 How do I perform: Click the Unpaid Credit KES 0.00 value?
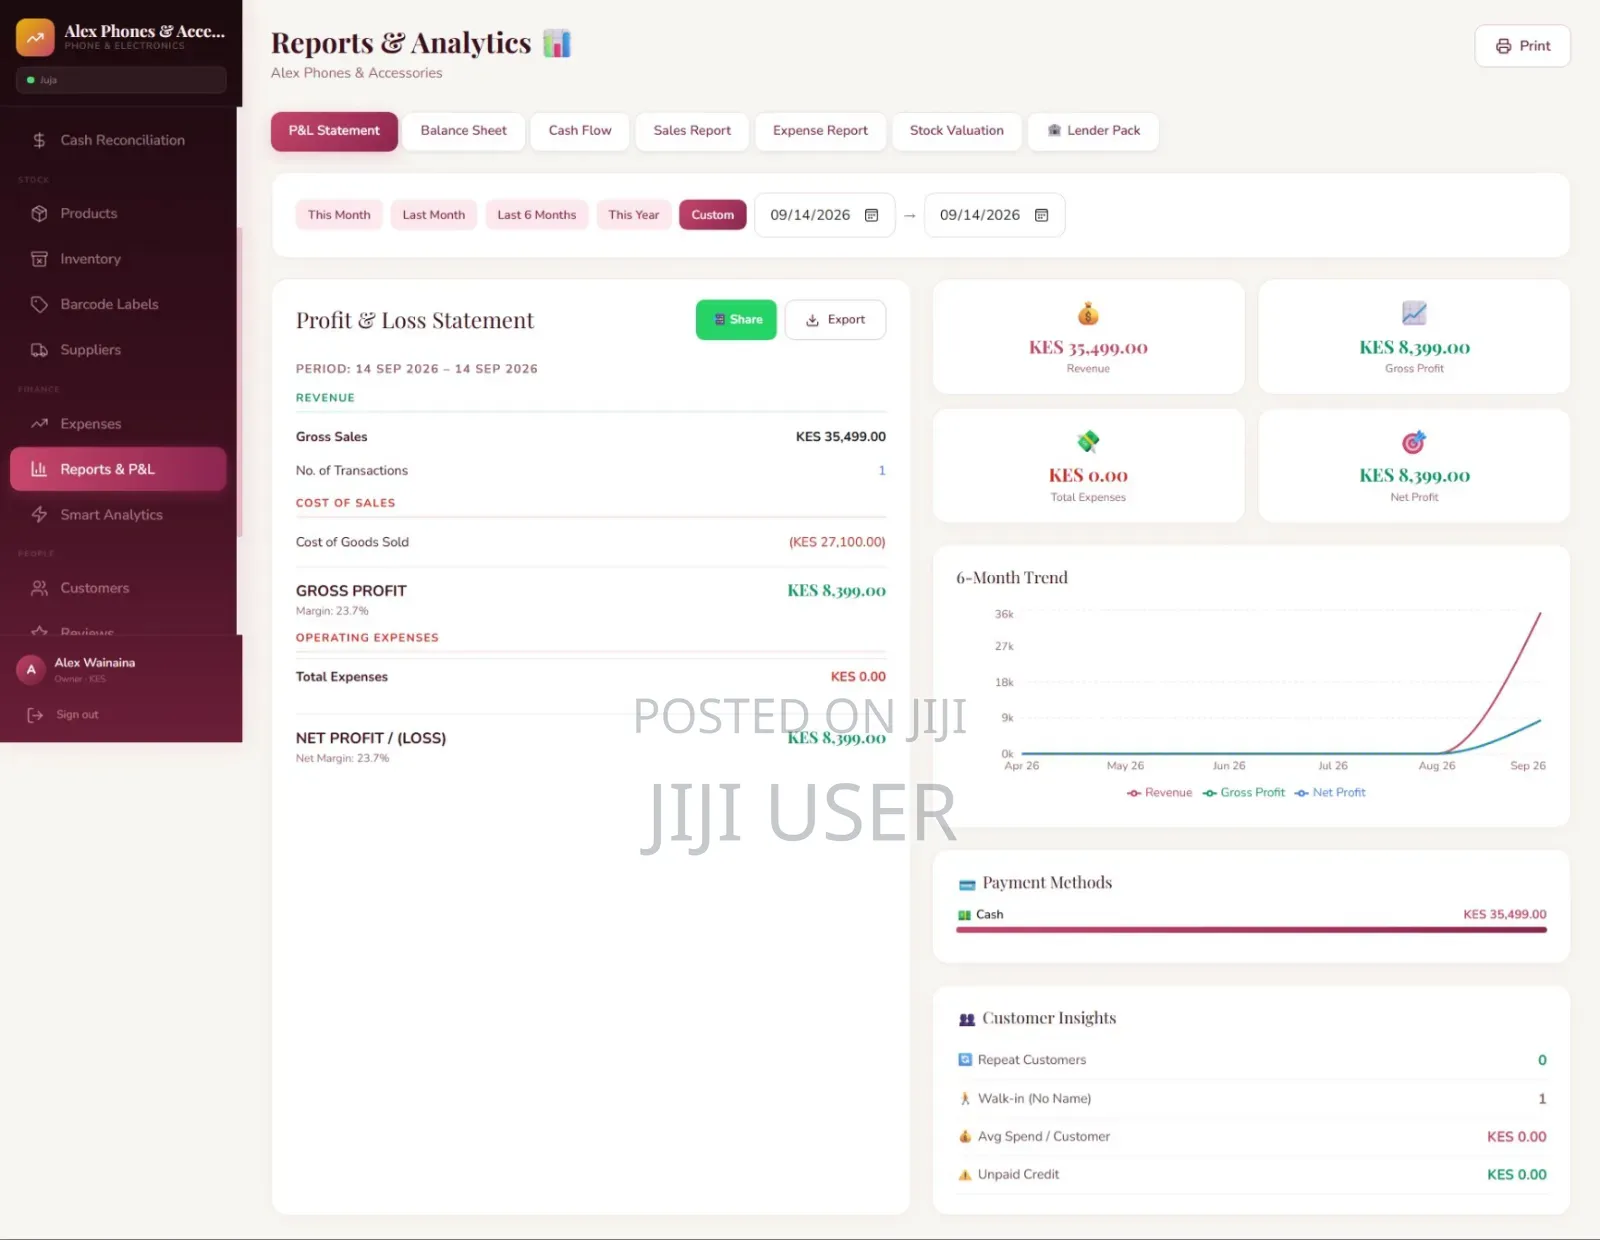tap(1516, 1175)
